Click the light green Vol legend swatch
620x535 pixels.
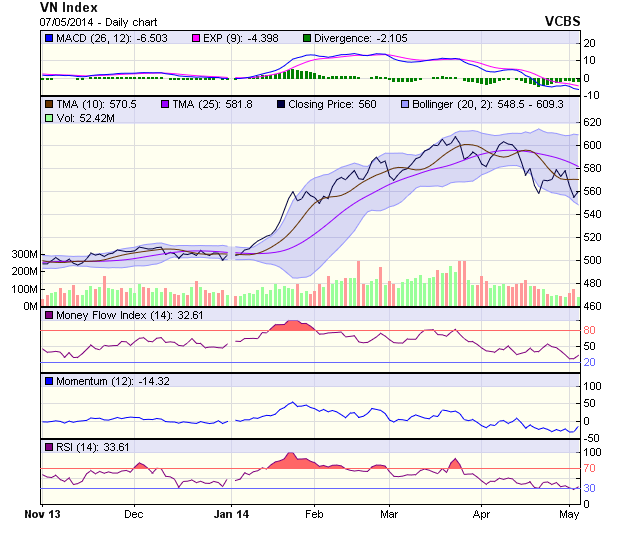48,118
